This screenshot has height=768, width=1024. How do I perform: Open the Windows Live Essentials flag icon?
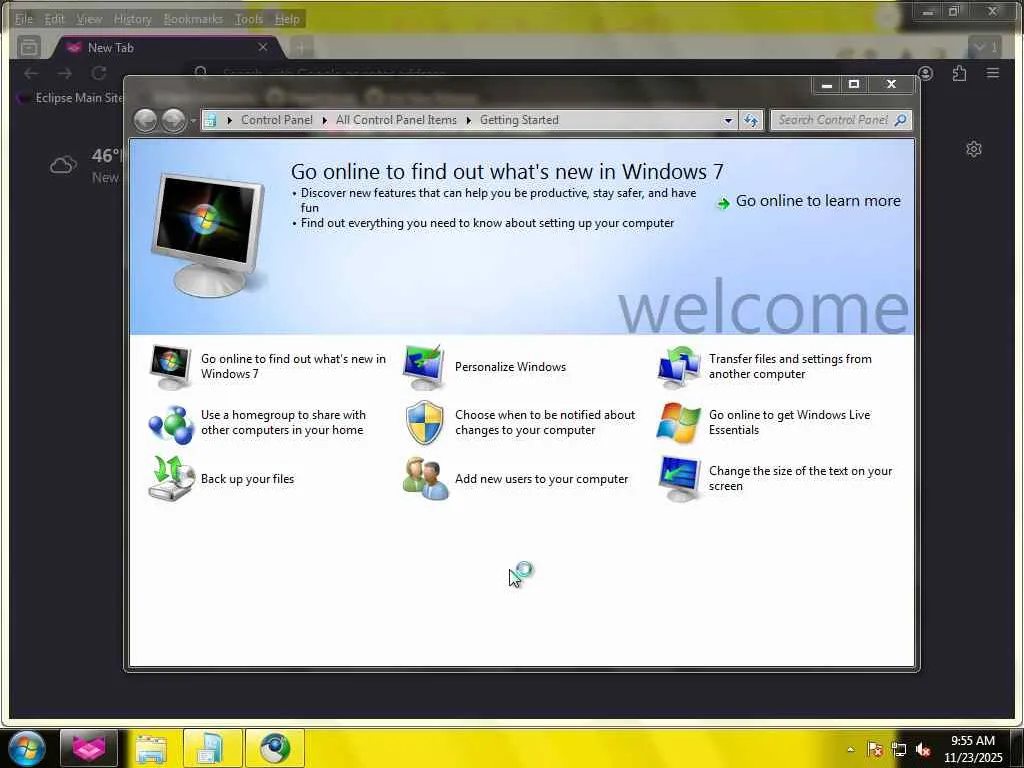coord(679,423)
